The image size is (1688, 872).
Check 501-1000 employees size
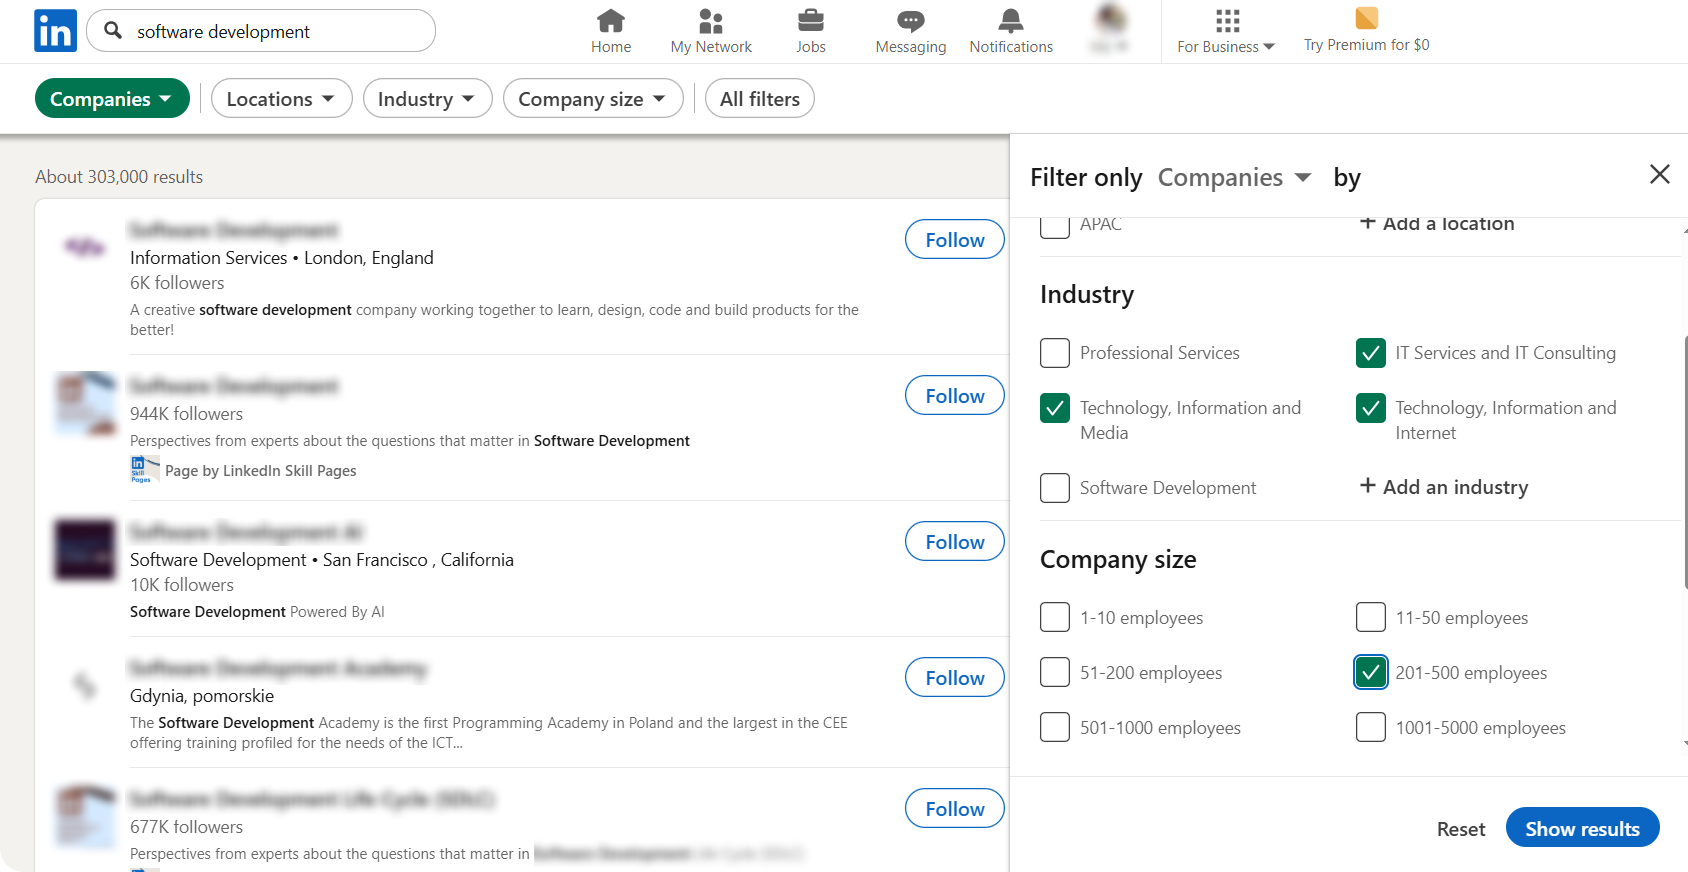pyautogui.click(x=1055, y=727)
